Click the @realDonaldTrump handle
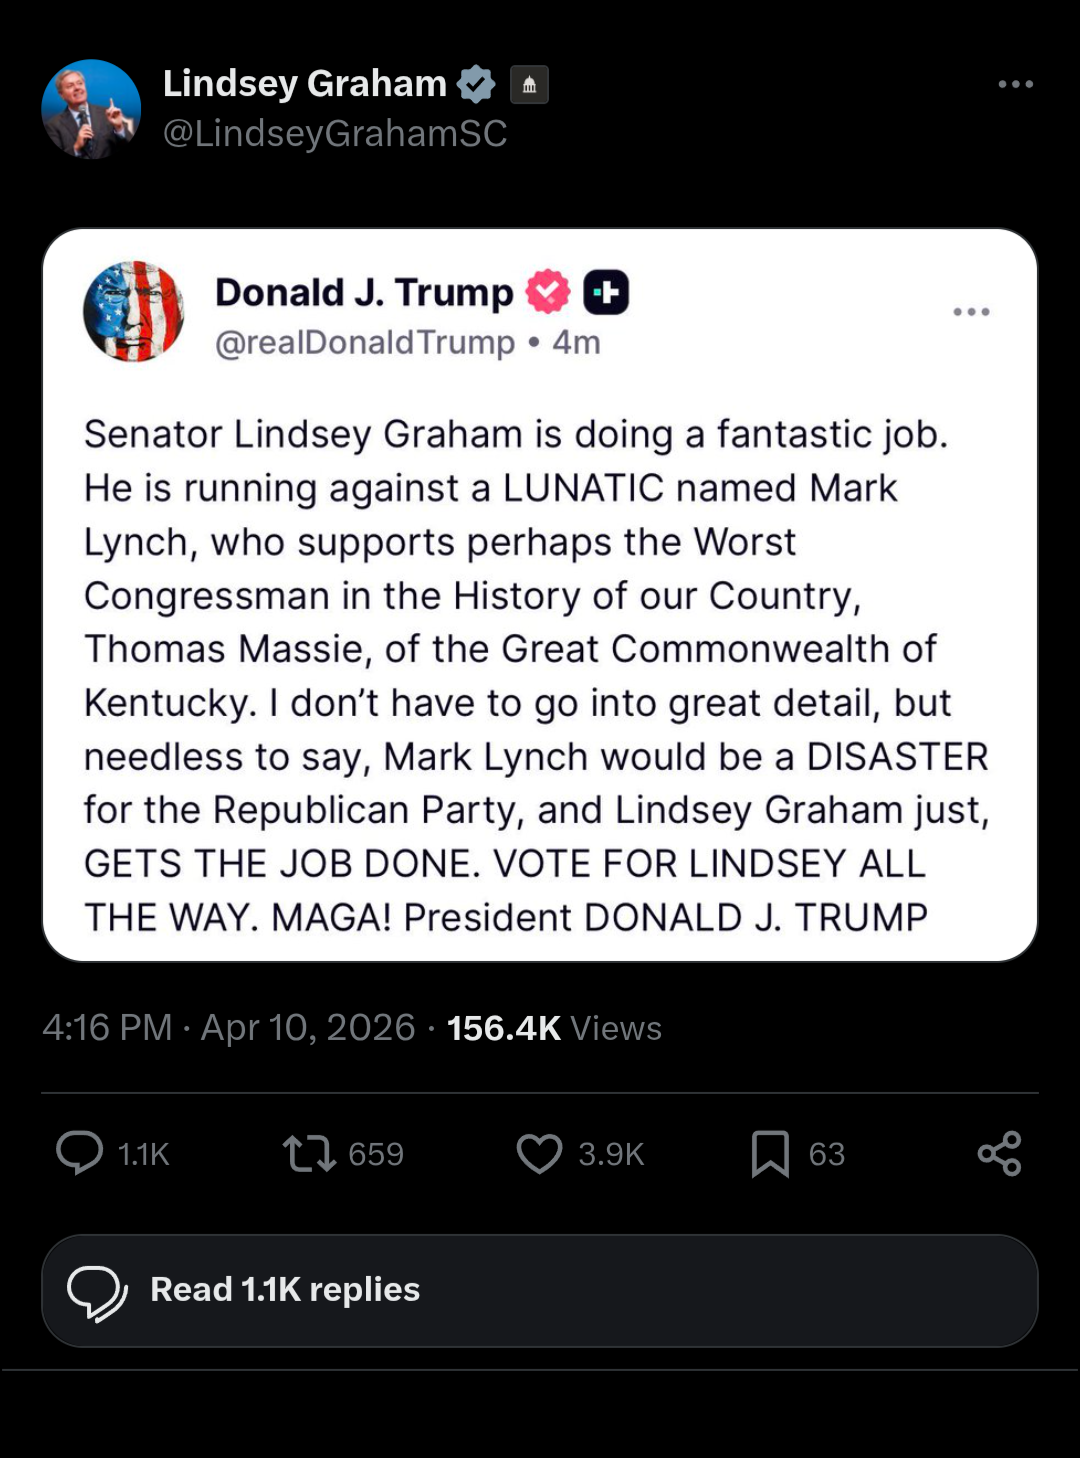The image size is (1080, 1458). (365, 342)
